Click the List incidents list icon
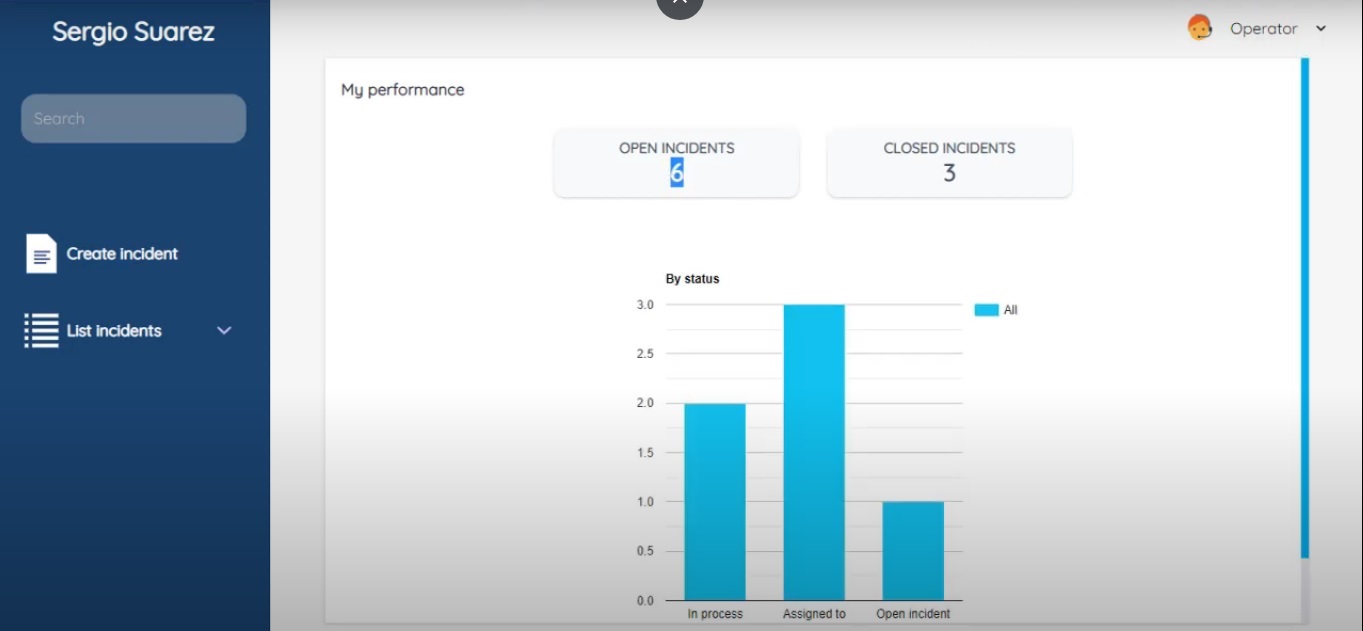This screenshot has height=631, width=1363. click(x=41, y=331)
